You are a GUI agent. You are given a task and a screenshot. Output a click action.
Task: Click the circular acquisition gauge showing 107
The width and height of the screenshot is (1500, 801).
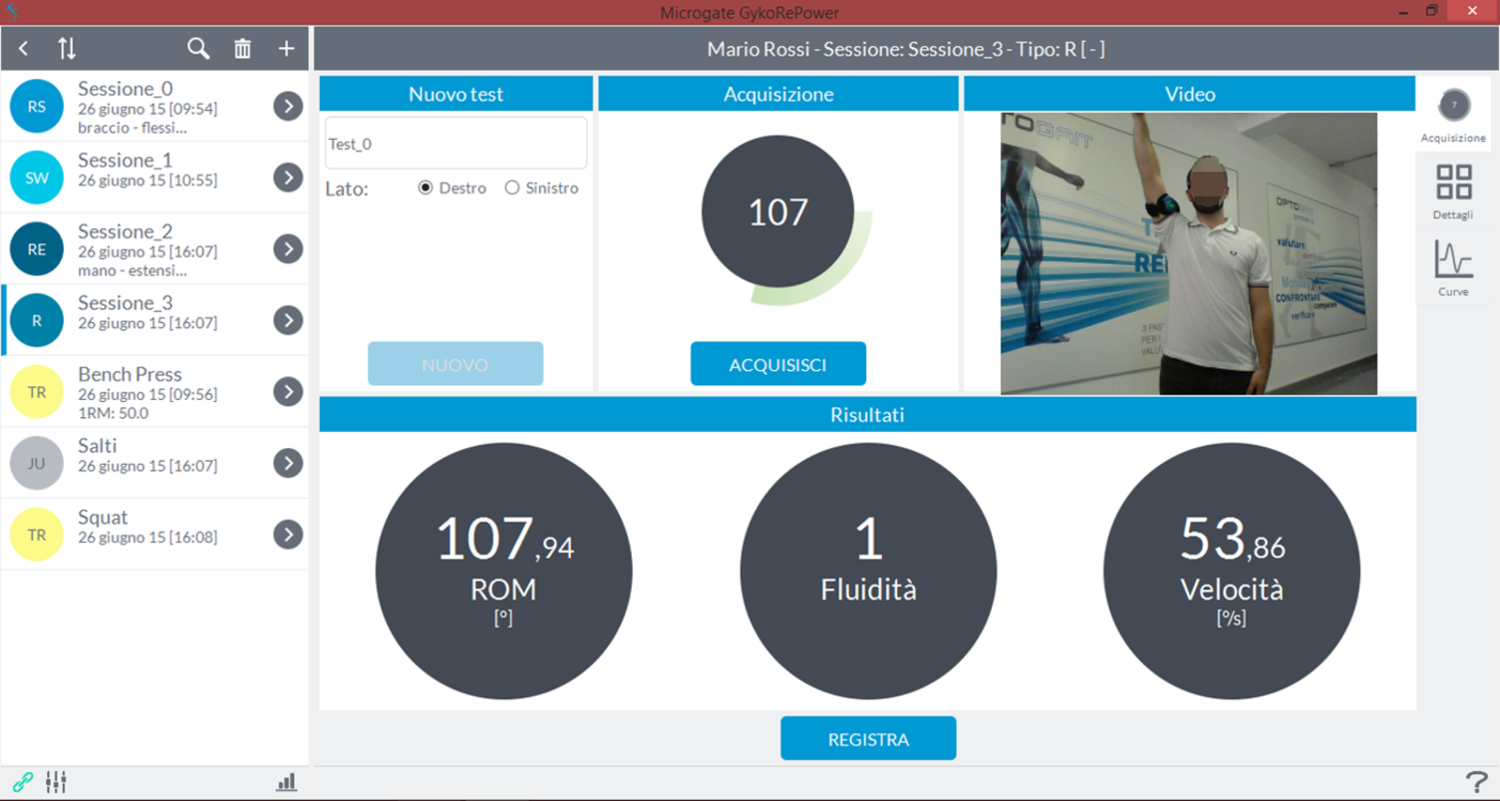(x=778, y=213)
